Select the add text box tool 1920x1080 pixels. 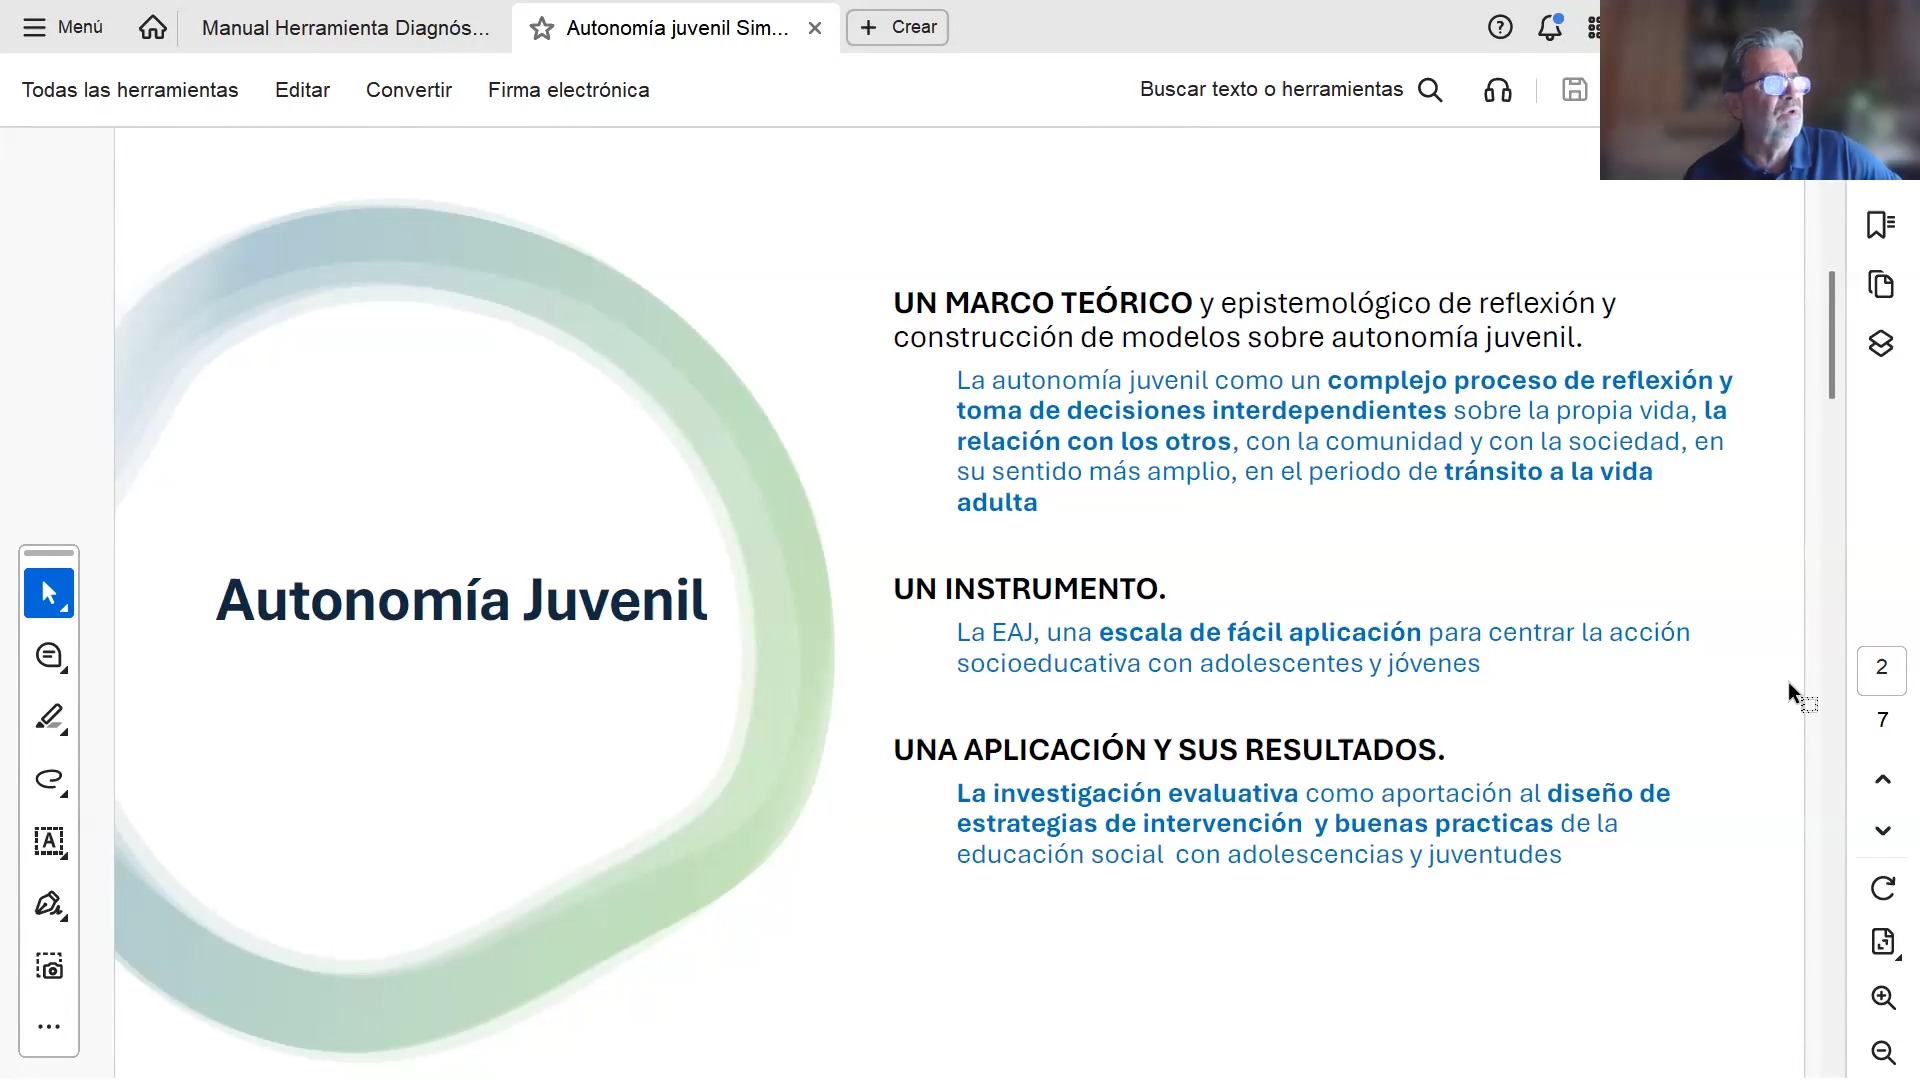(x=49, y=842)
